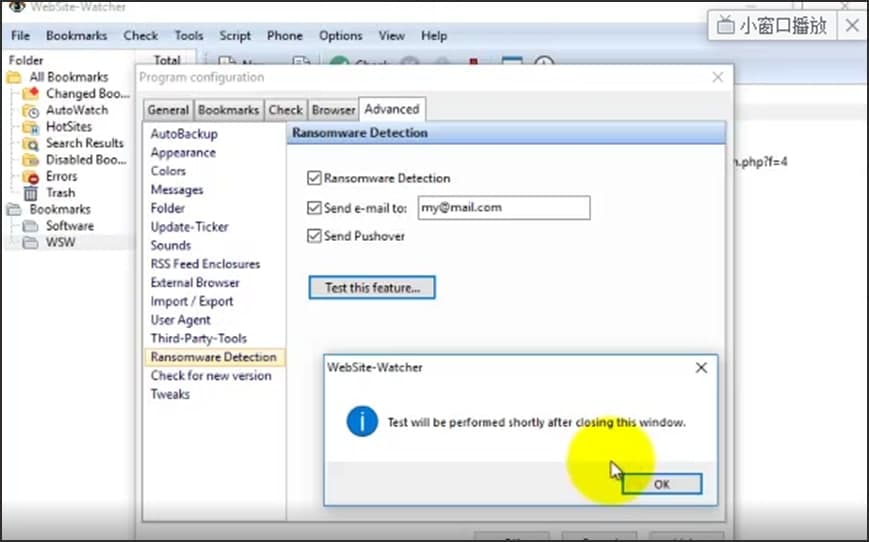Select Sounds in the settings list
The image size is (869, 542).
point(171,245)
